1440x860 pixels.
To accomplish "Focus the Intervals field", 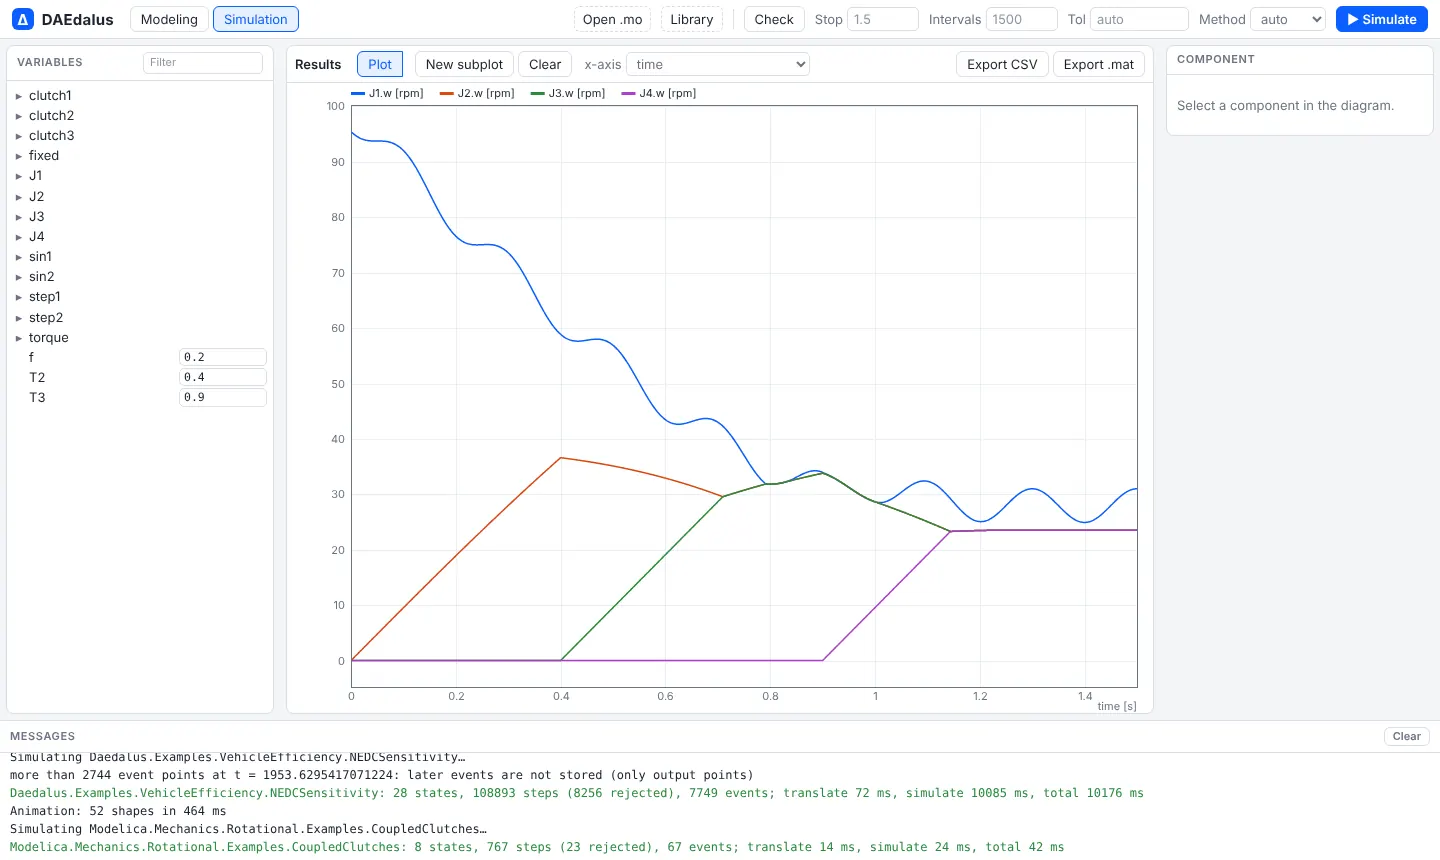I will [1021, 19].
